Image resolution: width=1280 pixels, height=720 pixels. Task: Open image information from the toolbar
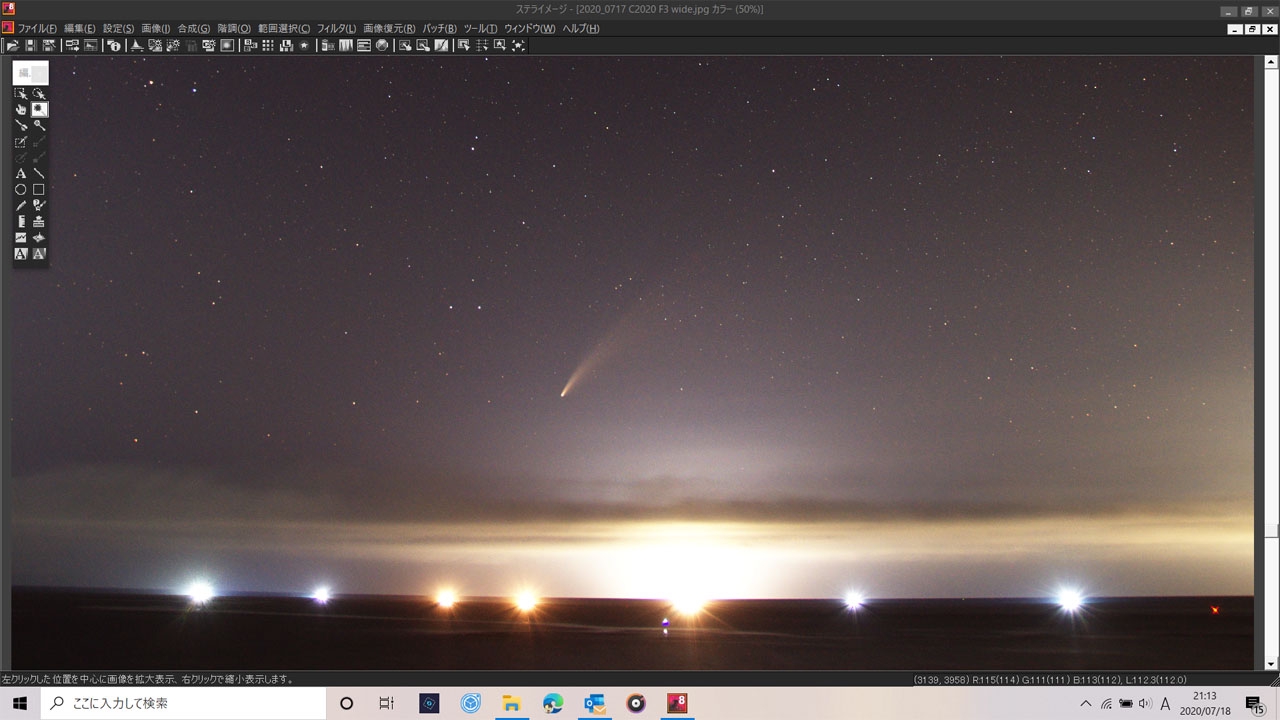click(113, 45)
